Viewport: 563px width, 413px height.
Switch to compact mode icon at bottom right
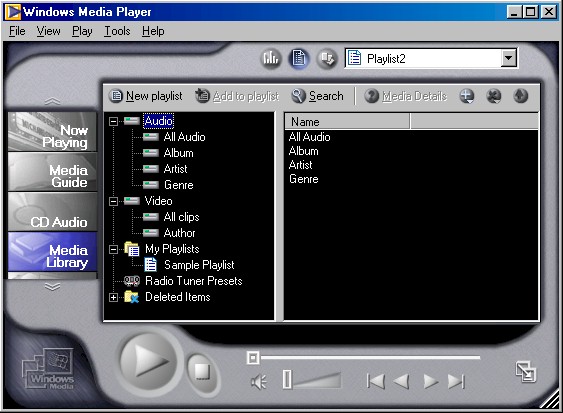pyautogui.click(x=526, y=372)
